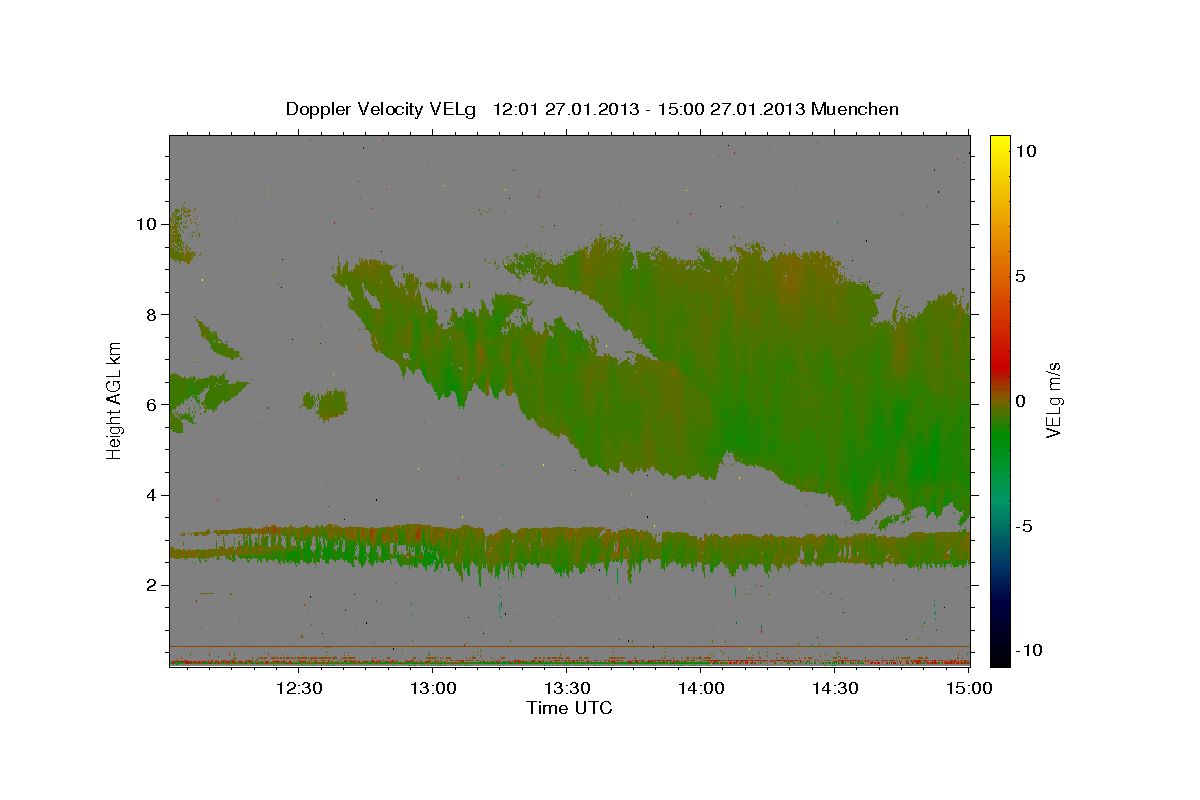Click the height tick label '2'

pos(152,585)
